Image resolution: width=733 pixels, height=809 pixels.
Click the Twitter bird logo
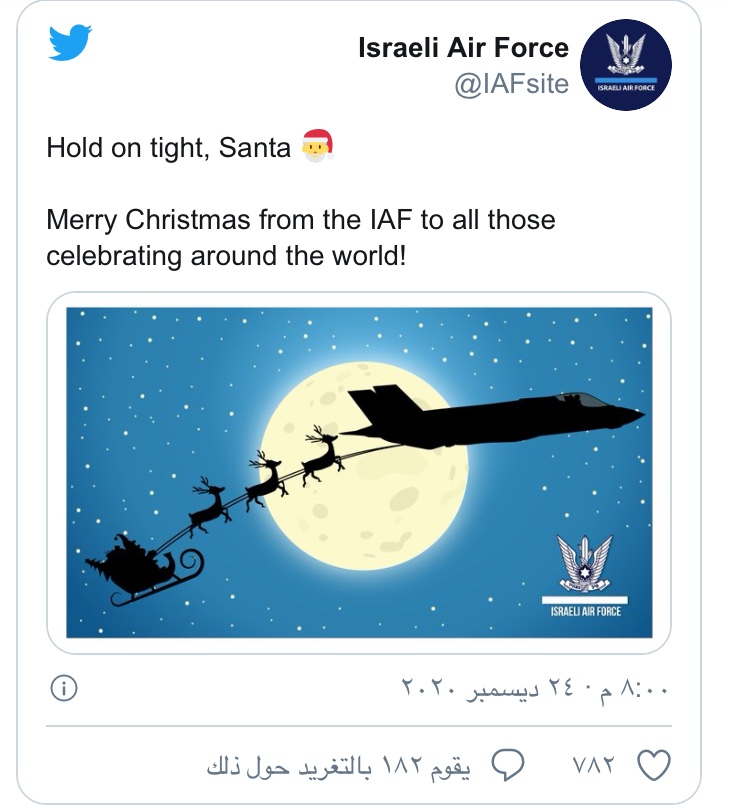pos(70,45)
